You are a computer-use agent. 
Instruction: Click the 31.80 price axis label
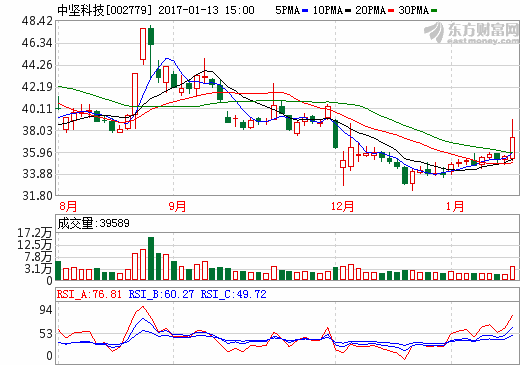point(37,196)
